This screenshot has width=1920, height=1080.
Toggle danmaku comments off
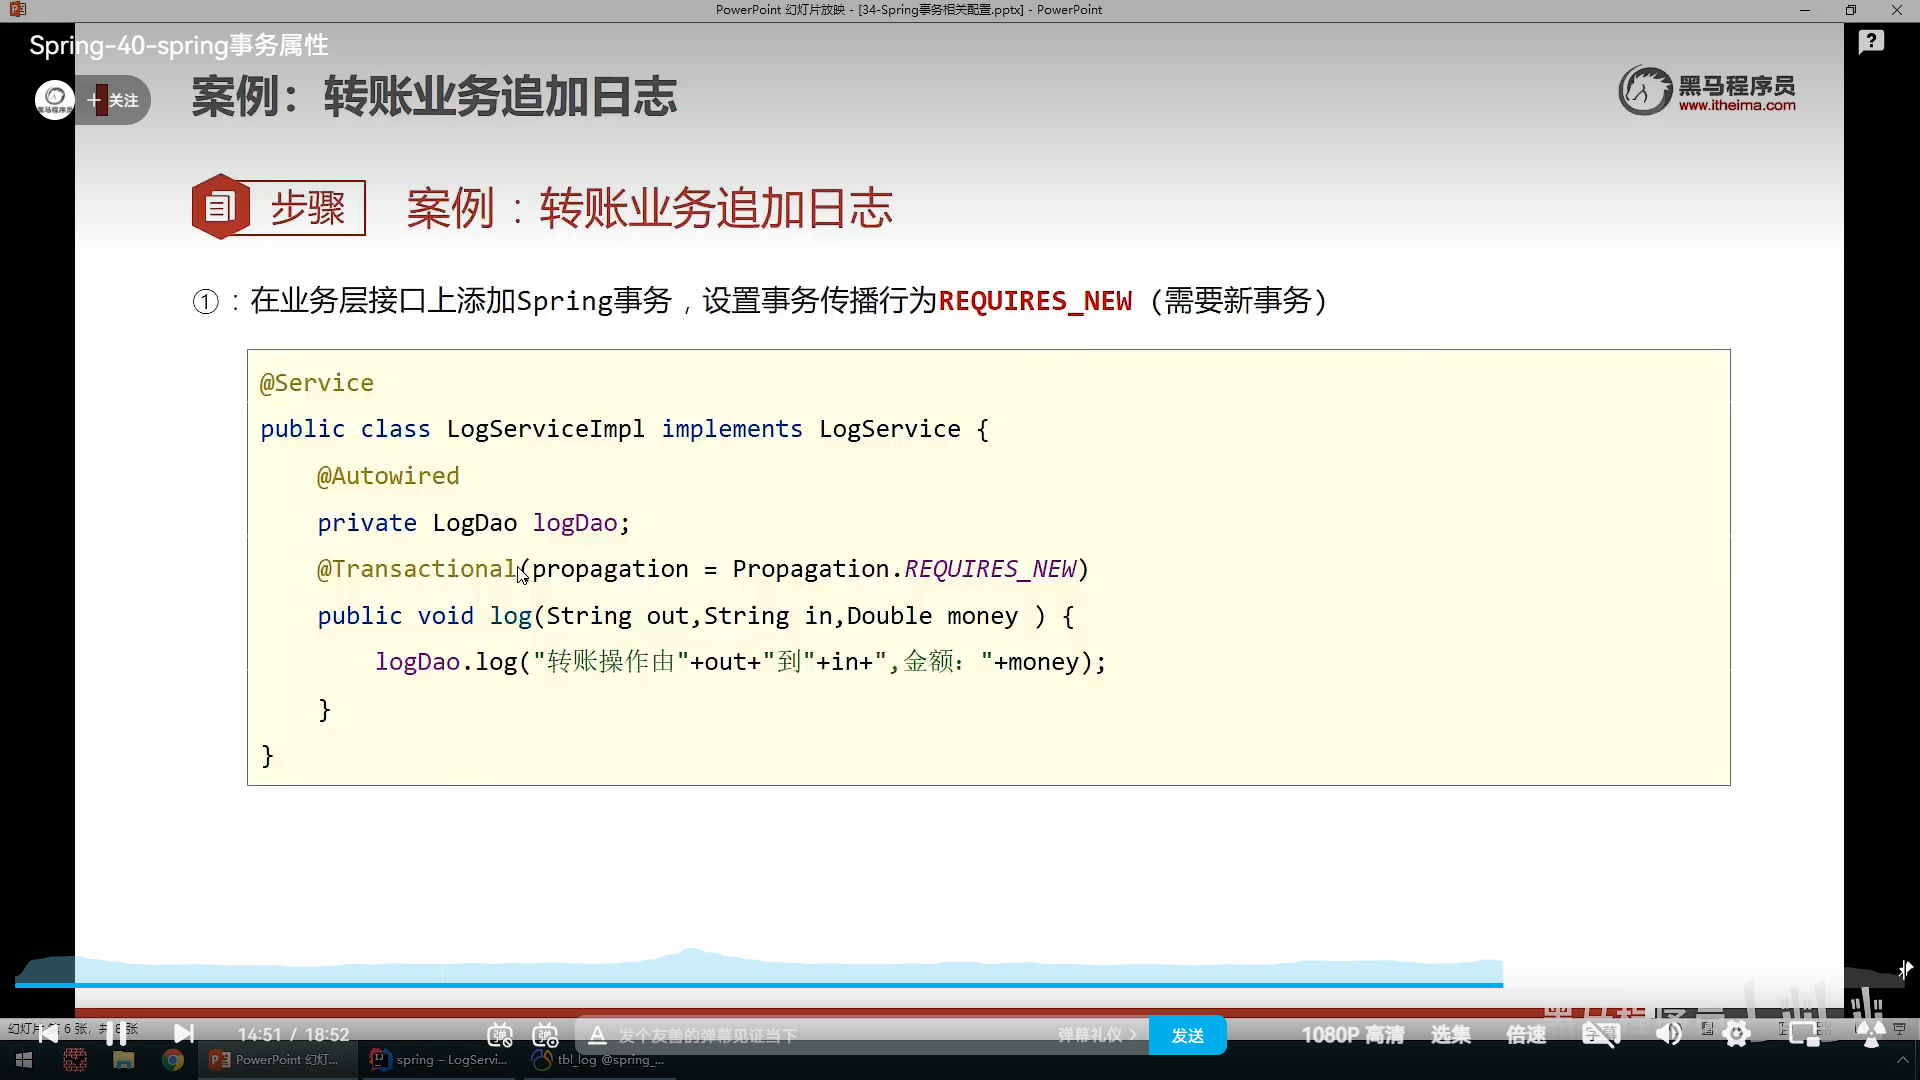point(500,1035)
